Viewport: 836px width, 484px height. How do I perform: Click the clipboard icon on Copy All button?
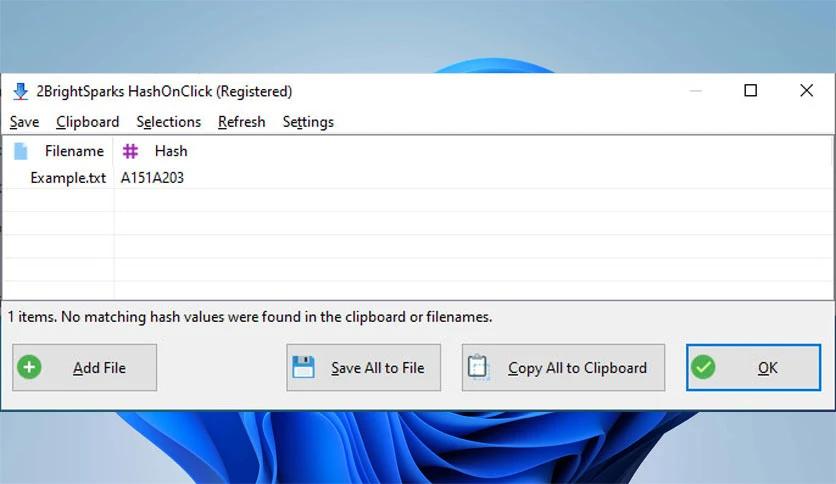pos(478,367)
